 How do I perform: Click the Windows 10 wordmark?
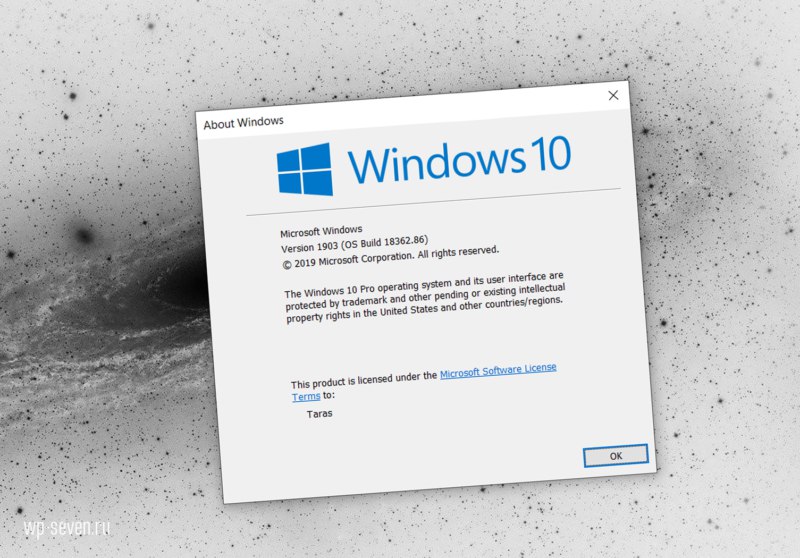coord(459,160)
